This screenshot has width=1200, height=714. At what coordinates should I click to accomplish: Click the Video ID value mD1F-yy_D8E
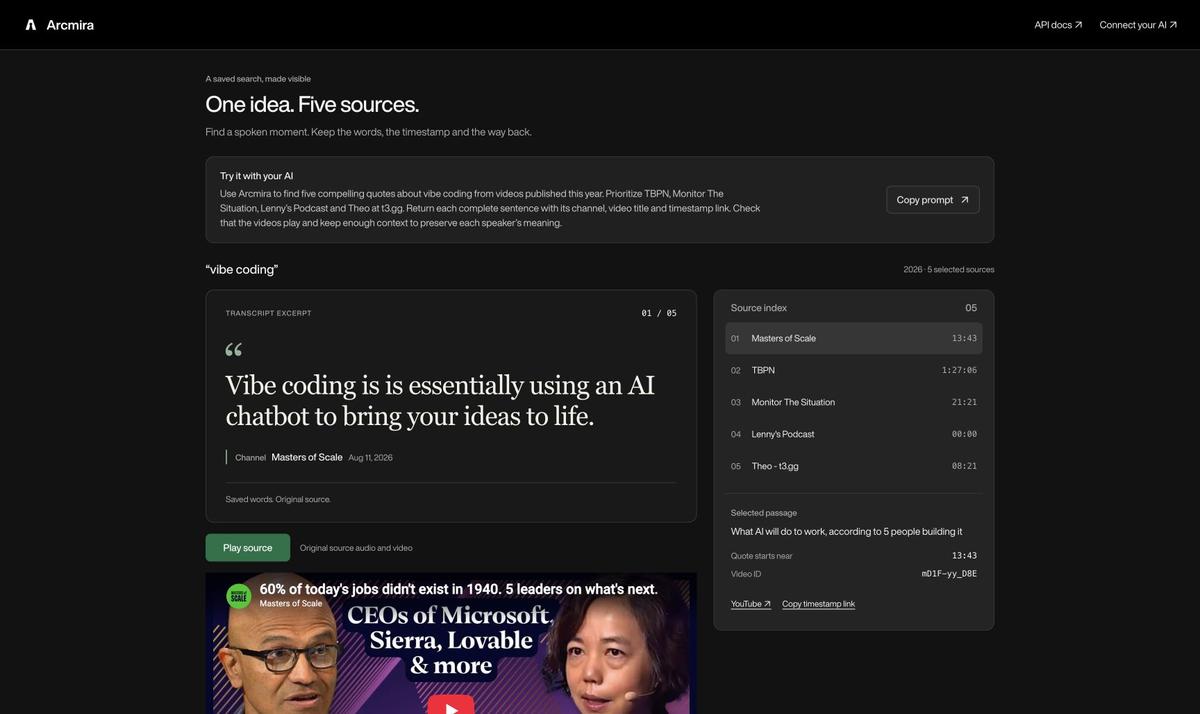[949, 574]
